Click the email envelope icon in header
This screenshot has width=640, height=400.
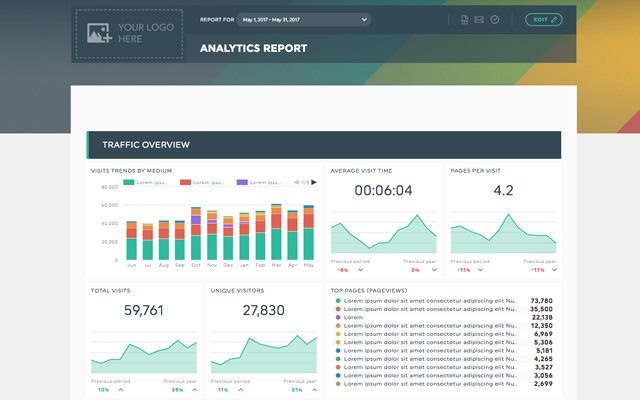pos(479,20)
